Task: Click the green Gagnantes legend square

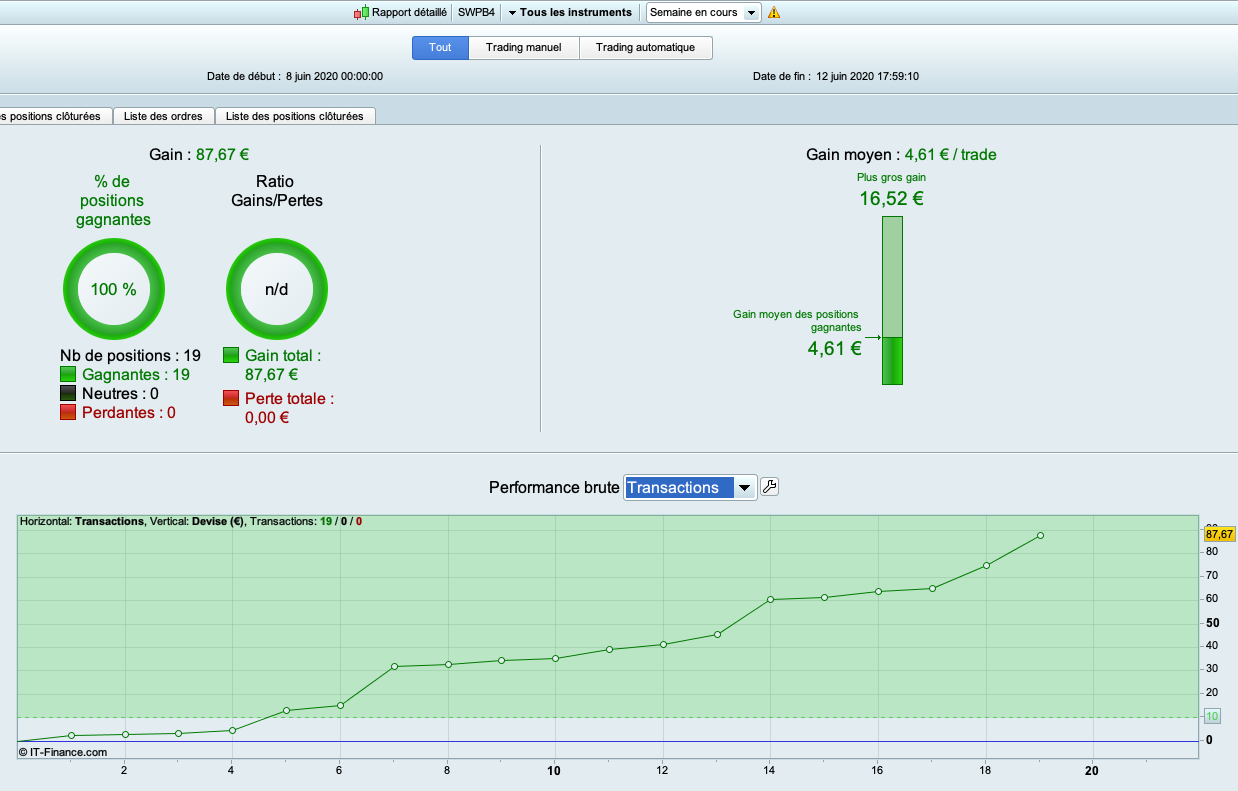Action: (68, 374)
